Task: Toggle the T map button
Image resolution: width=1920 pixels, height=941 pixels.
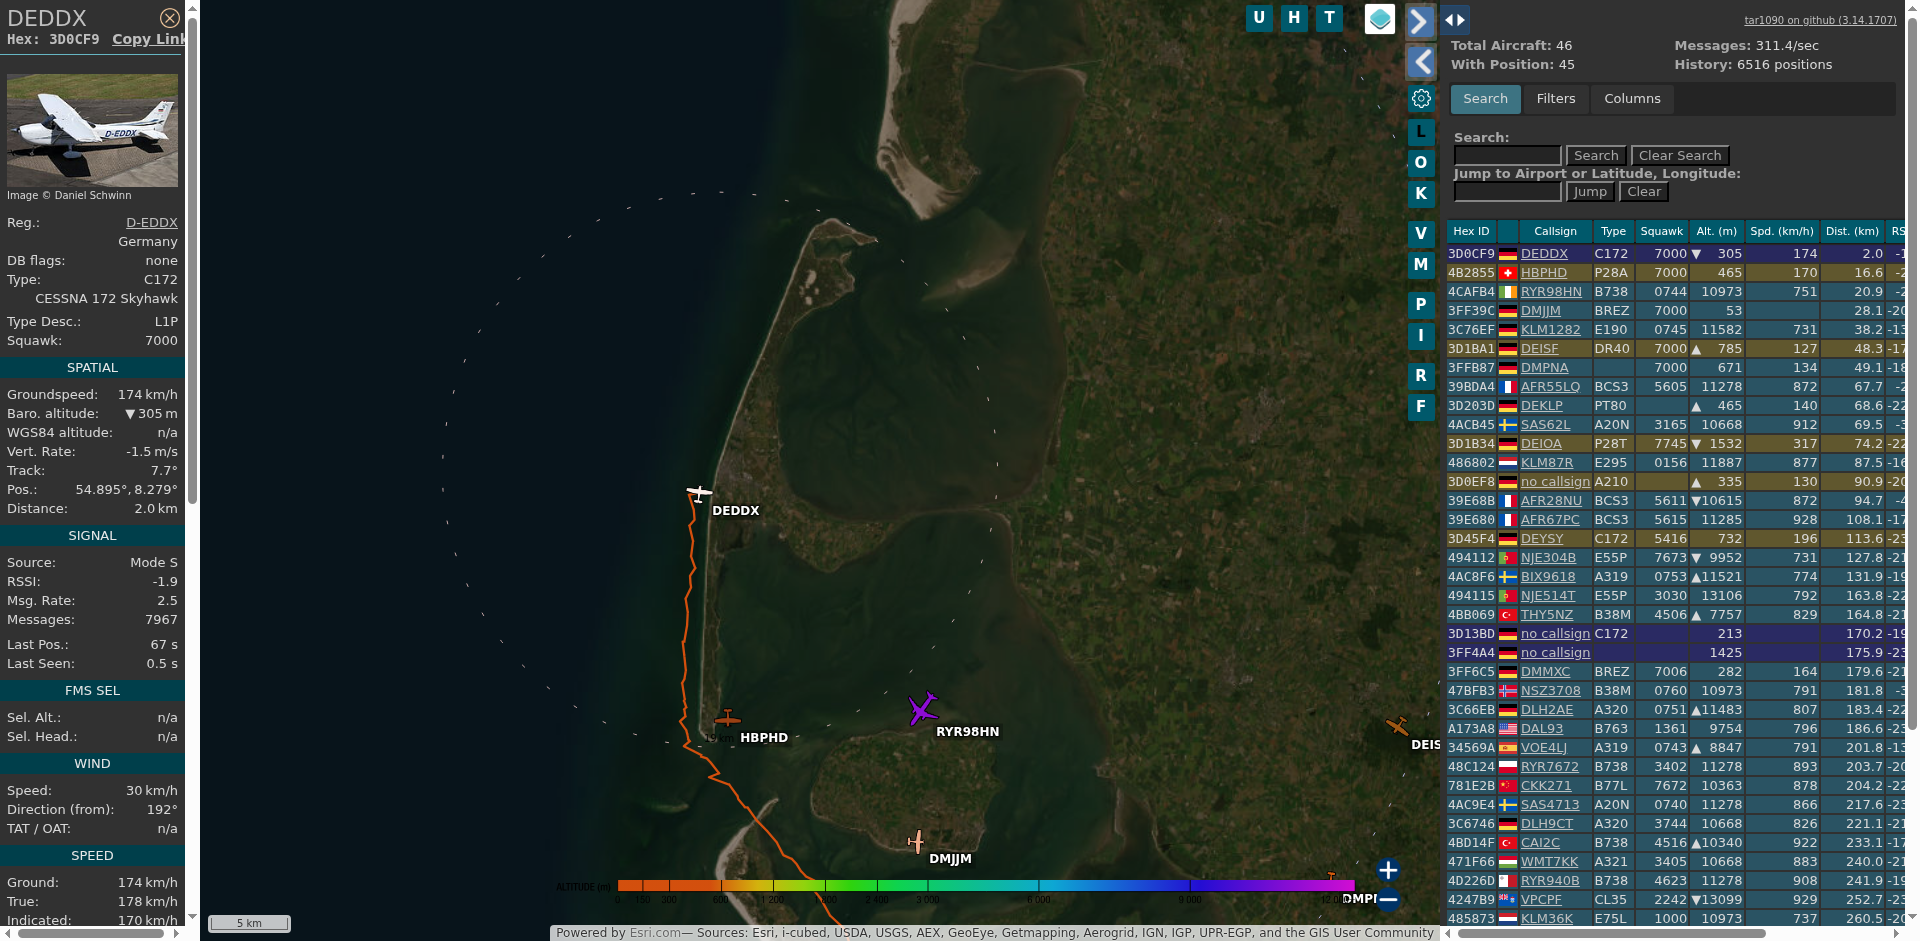Action: pos(1329,18)
